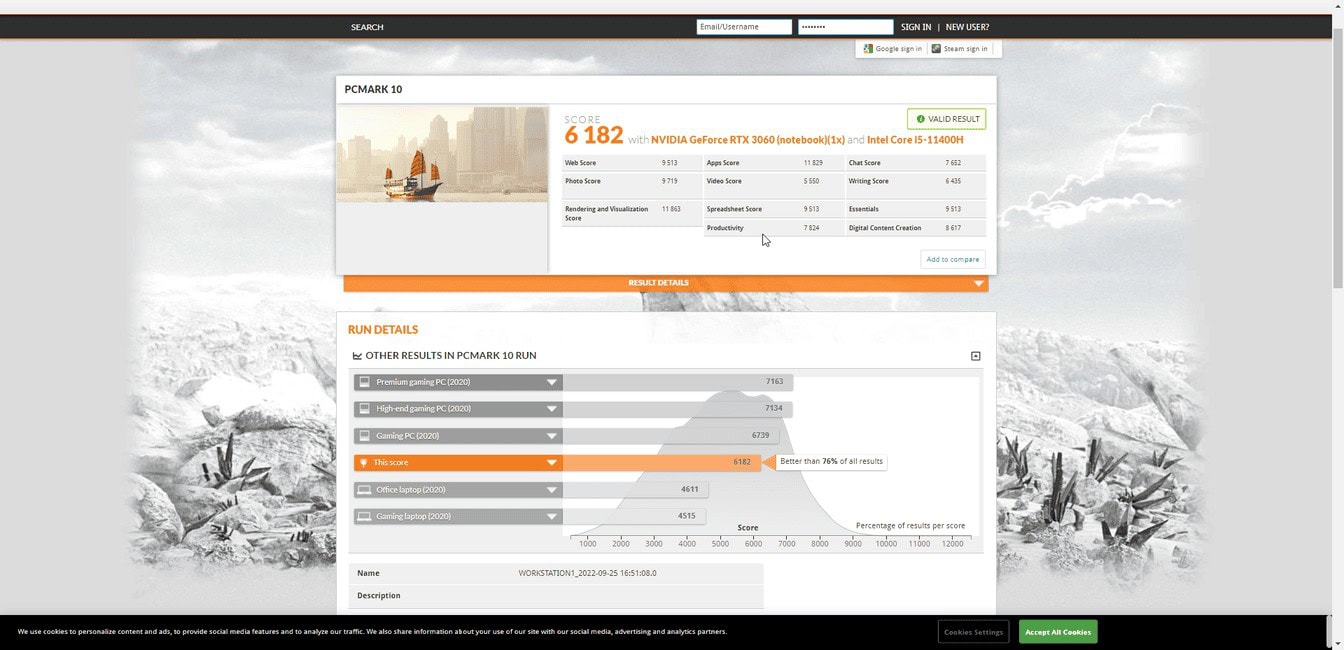Click the monitor icon on Premium gaming PC row

click(x=365, y=382)
